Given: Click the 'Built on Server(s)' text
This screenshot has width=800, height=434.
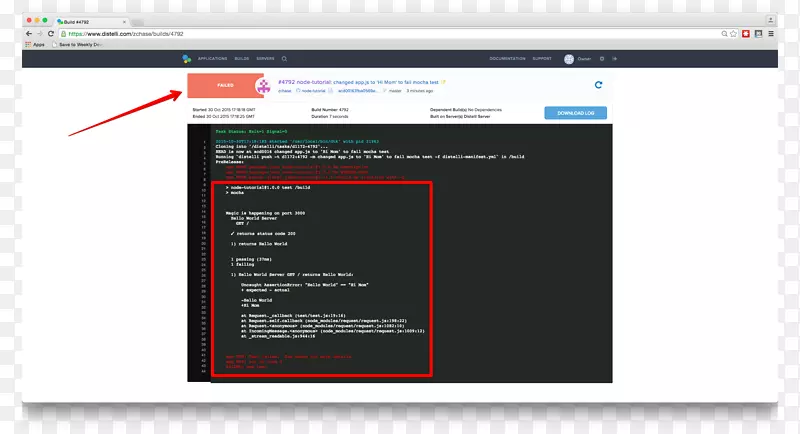Looking at the screenshot, I should tap(460, 116).
